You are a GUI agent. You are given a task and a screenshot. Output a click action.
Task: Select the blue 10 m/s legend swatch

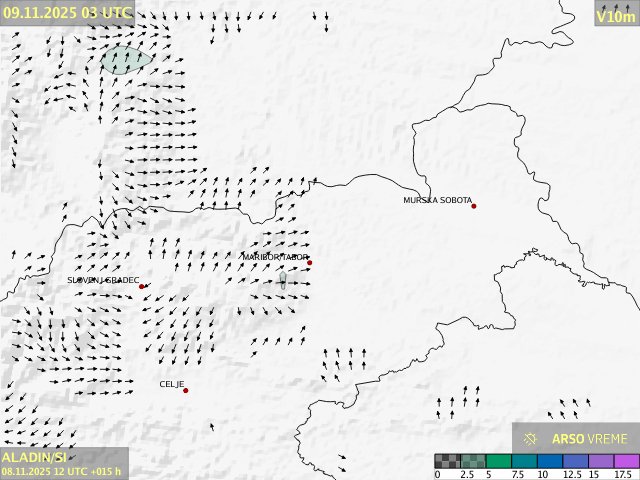550,461
